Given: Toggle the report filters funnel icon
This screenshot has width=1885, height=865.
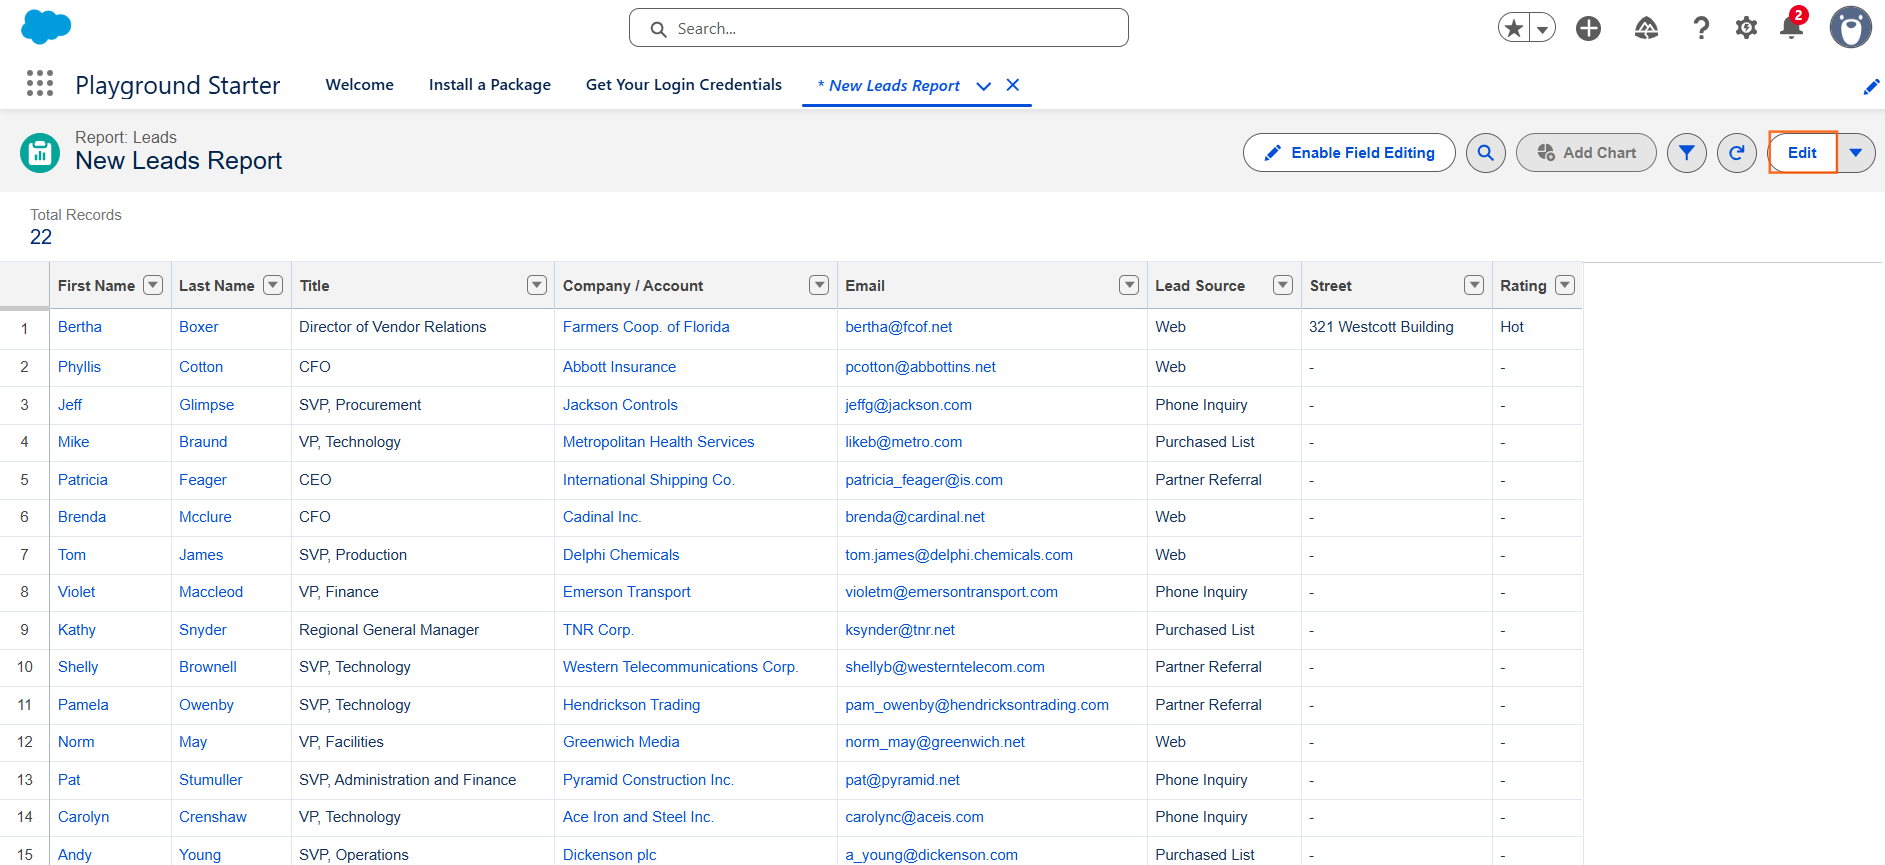Looking at the screenshot, I should pyautogui.click(x=1687, y=153).
